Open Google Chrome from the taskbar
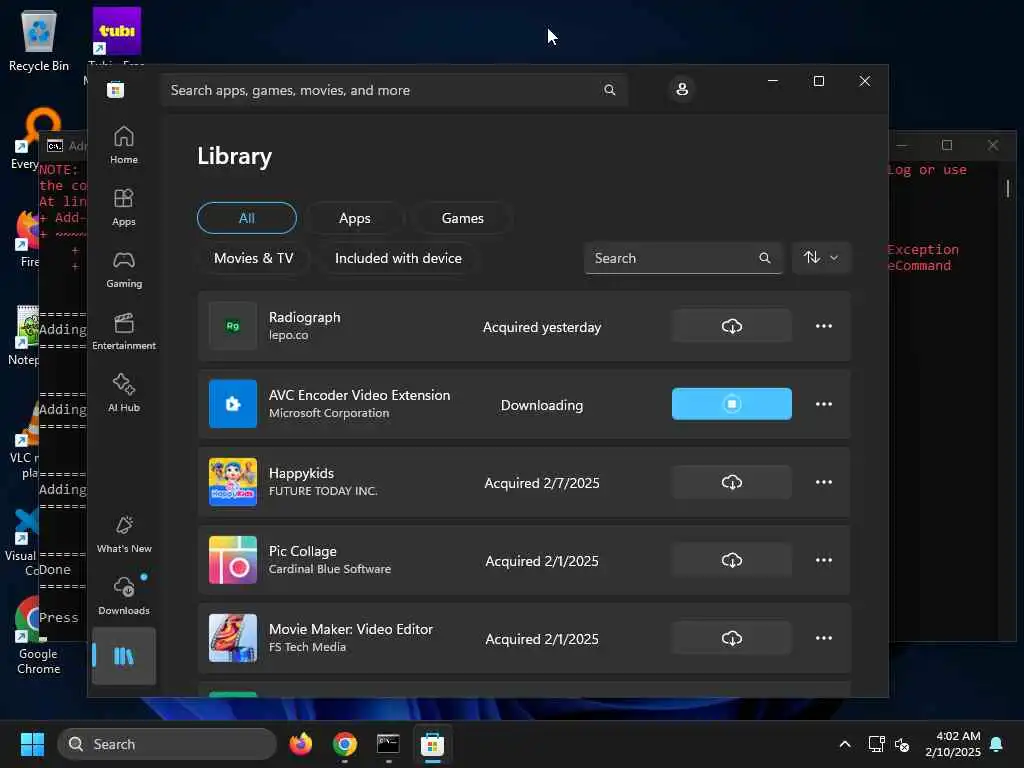Image resolution: width=1024 pixels, height=768 pixels. [344, 744]
